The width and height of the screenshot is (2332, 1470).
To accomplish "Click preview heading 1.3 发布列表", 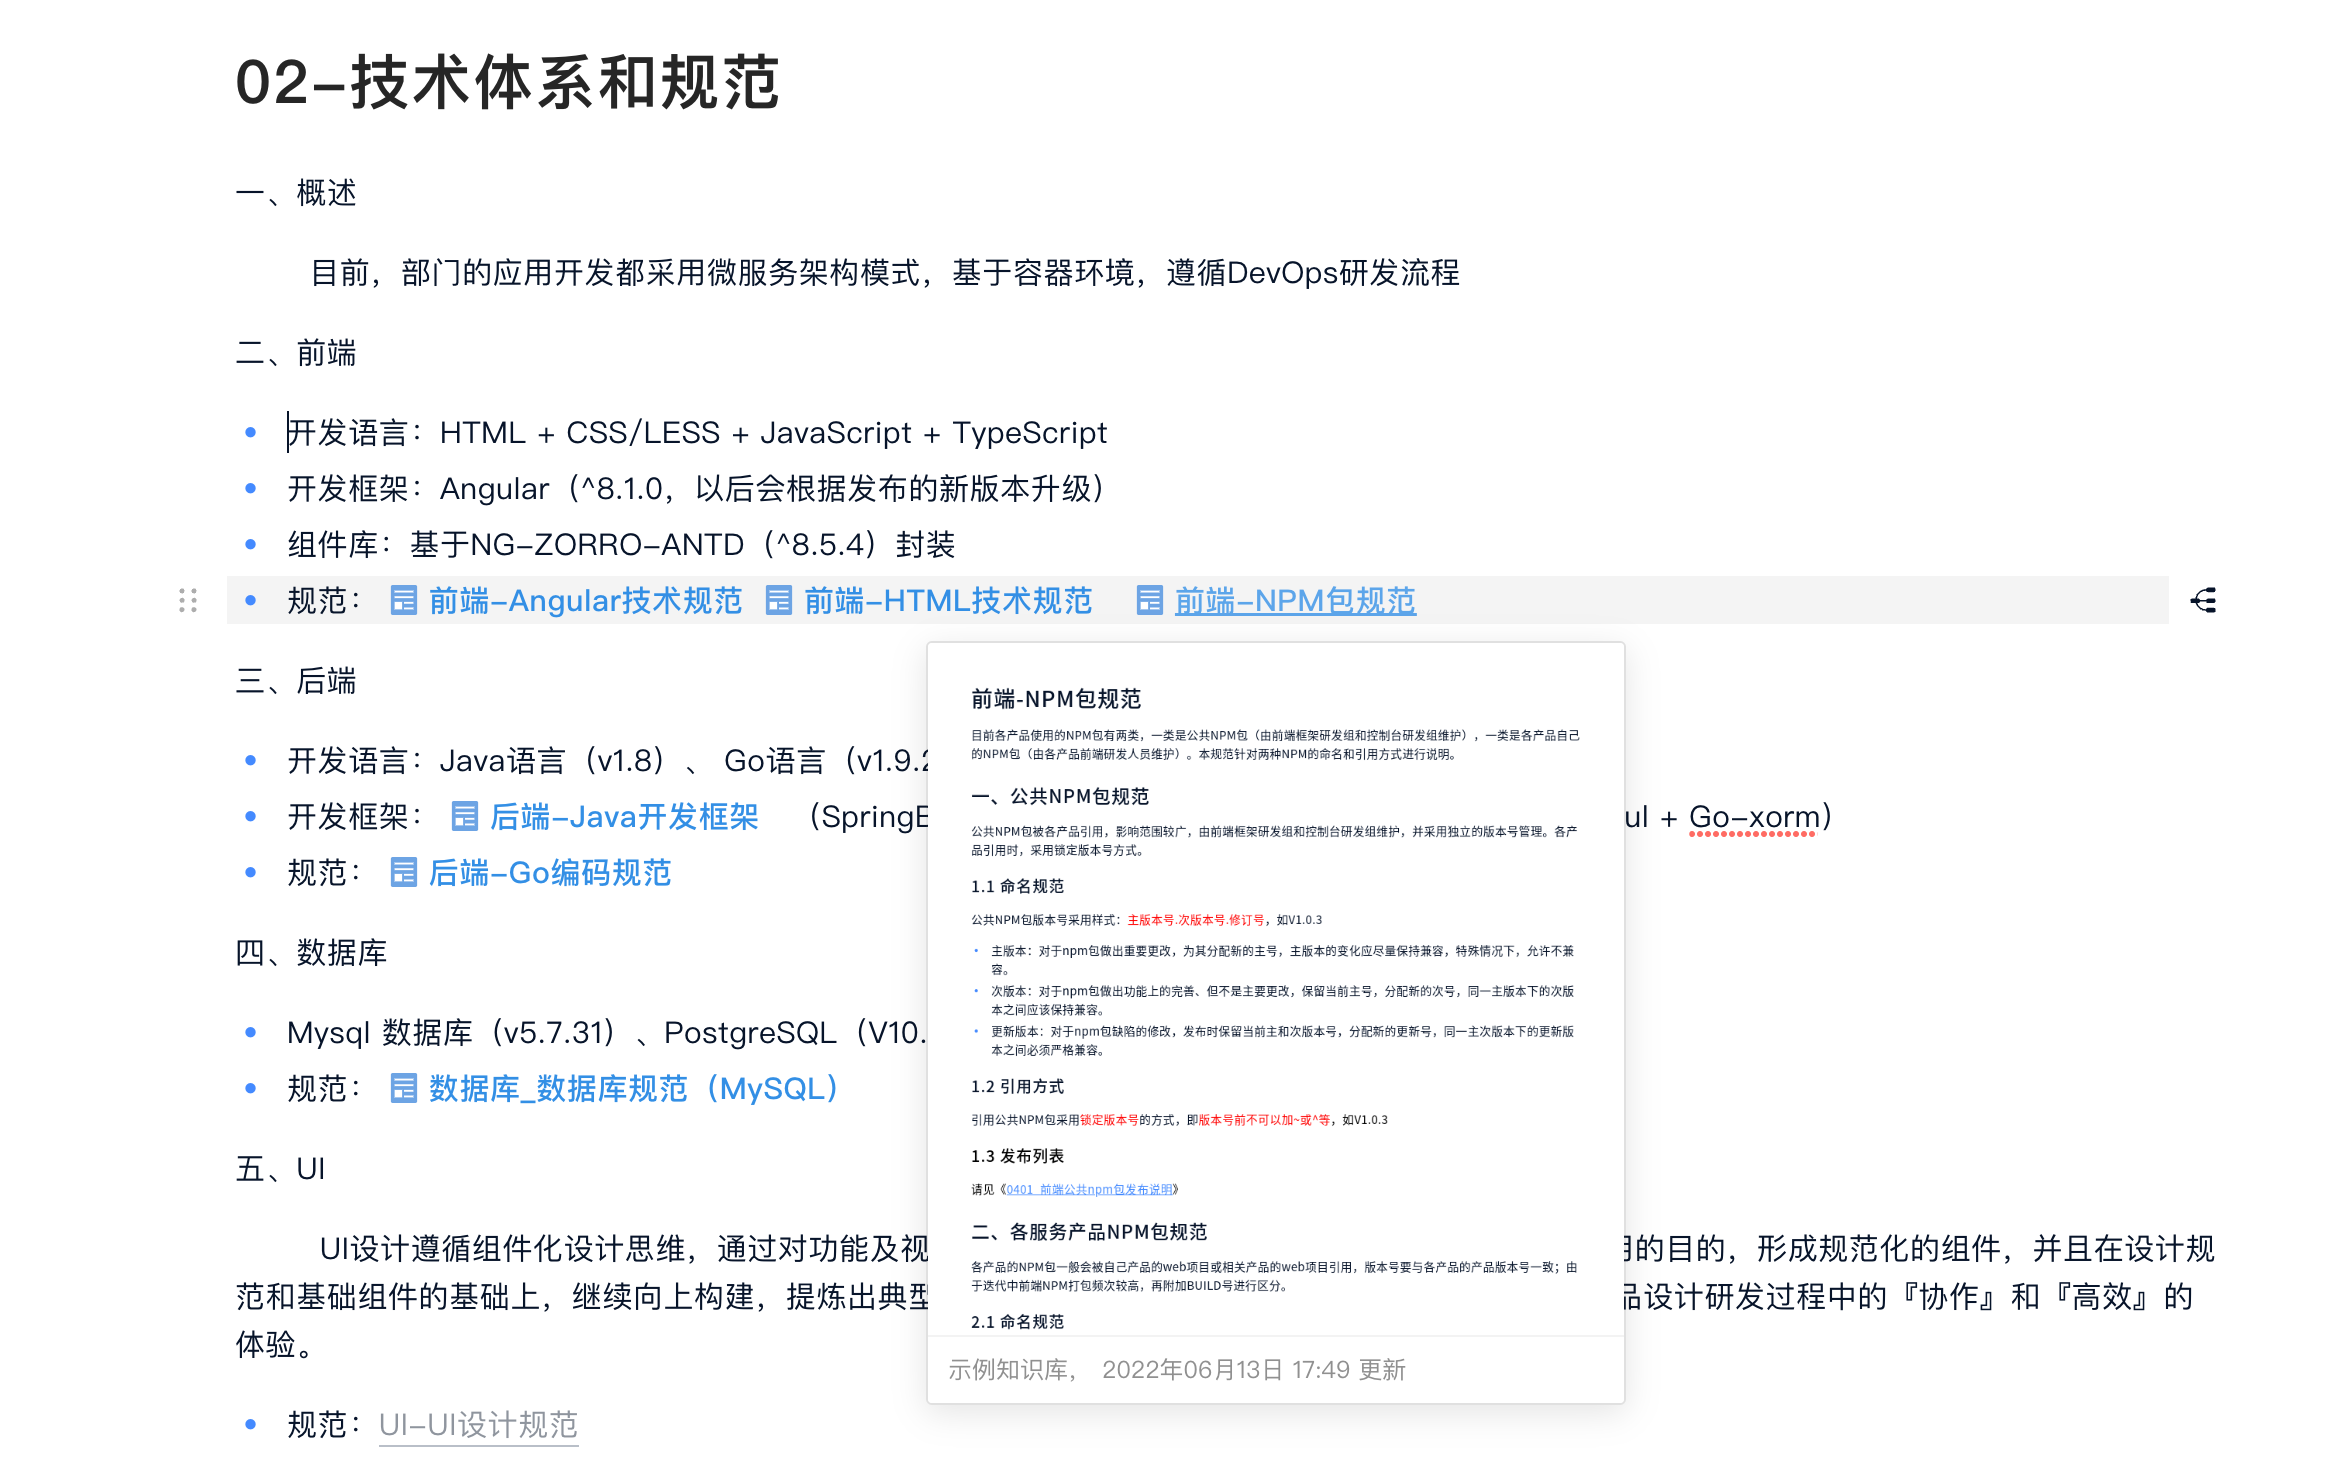I will pos(1017,1156).
